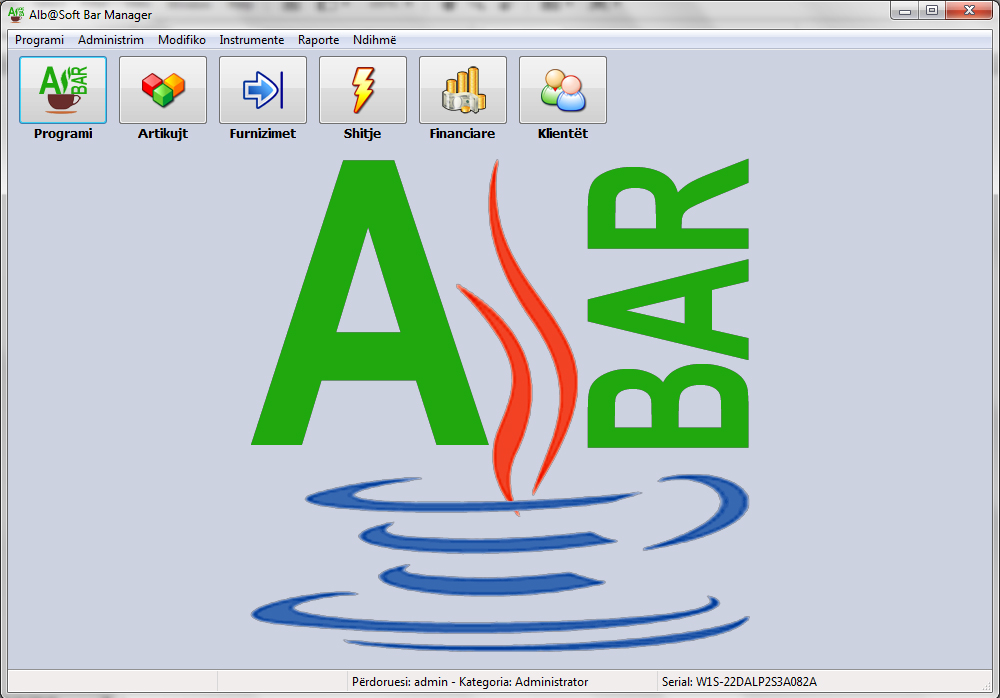
Task: Close the Bar Manager window
Action: [969, 11]
